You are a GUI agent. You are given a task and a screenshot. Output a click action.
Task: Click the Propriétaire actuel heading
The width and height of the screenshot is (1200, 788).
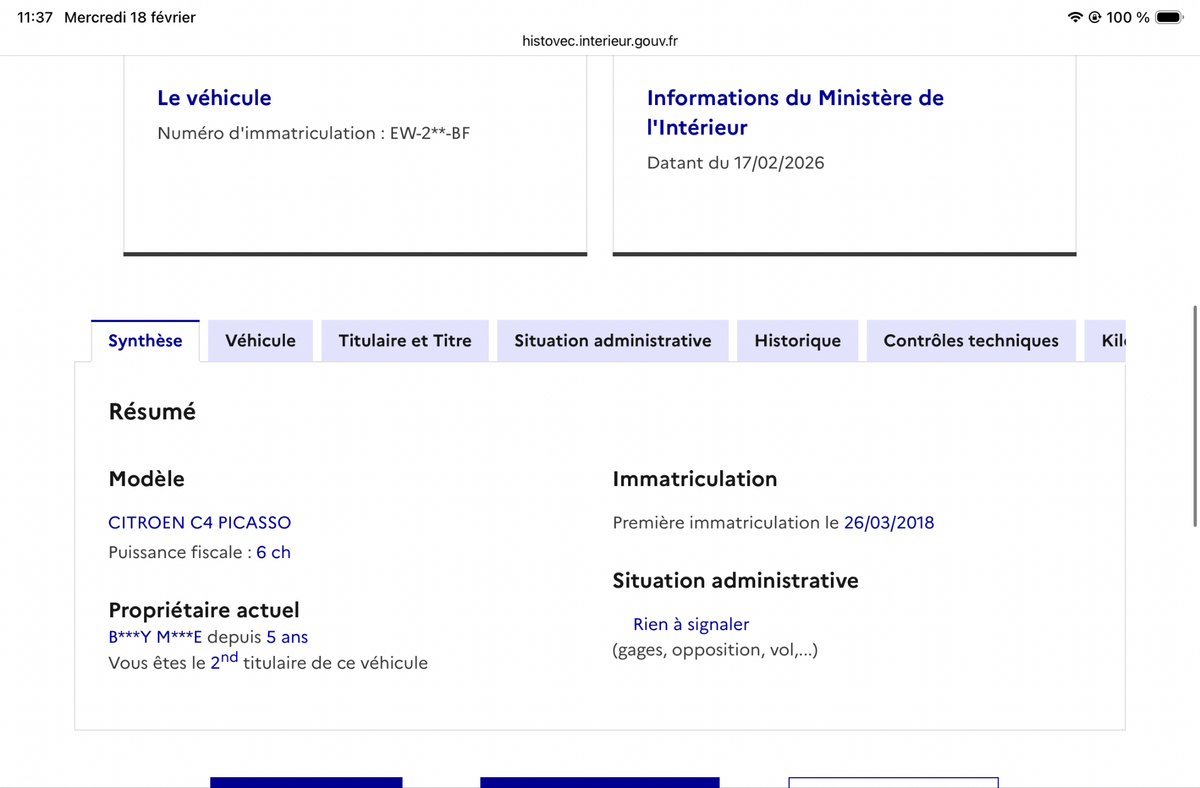click(204, 610)
